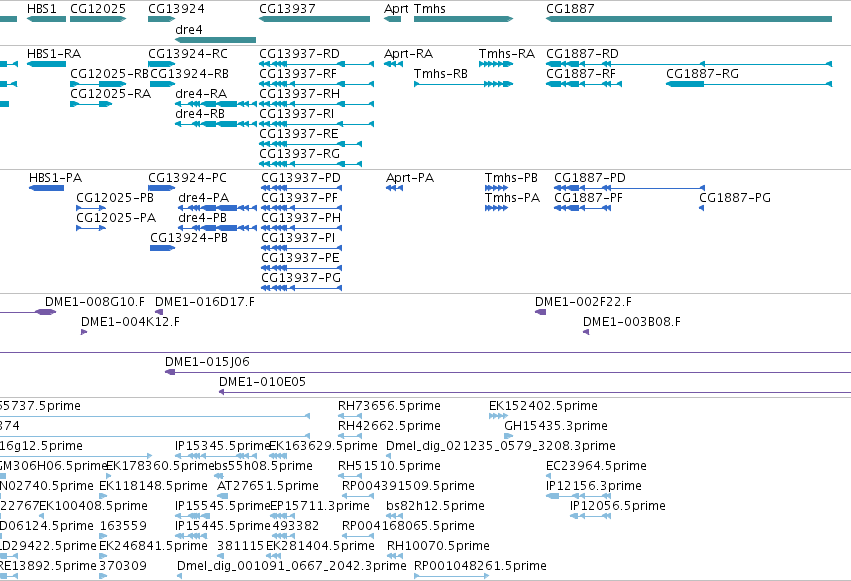Select protein dre4-PA
This screenshot has height=581, width=851.
point(204,198)
